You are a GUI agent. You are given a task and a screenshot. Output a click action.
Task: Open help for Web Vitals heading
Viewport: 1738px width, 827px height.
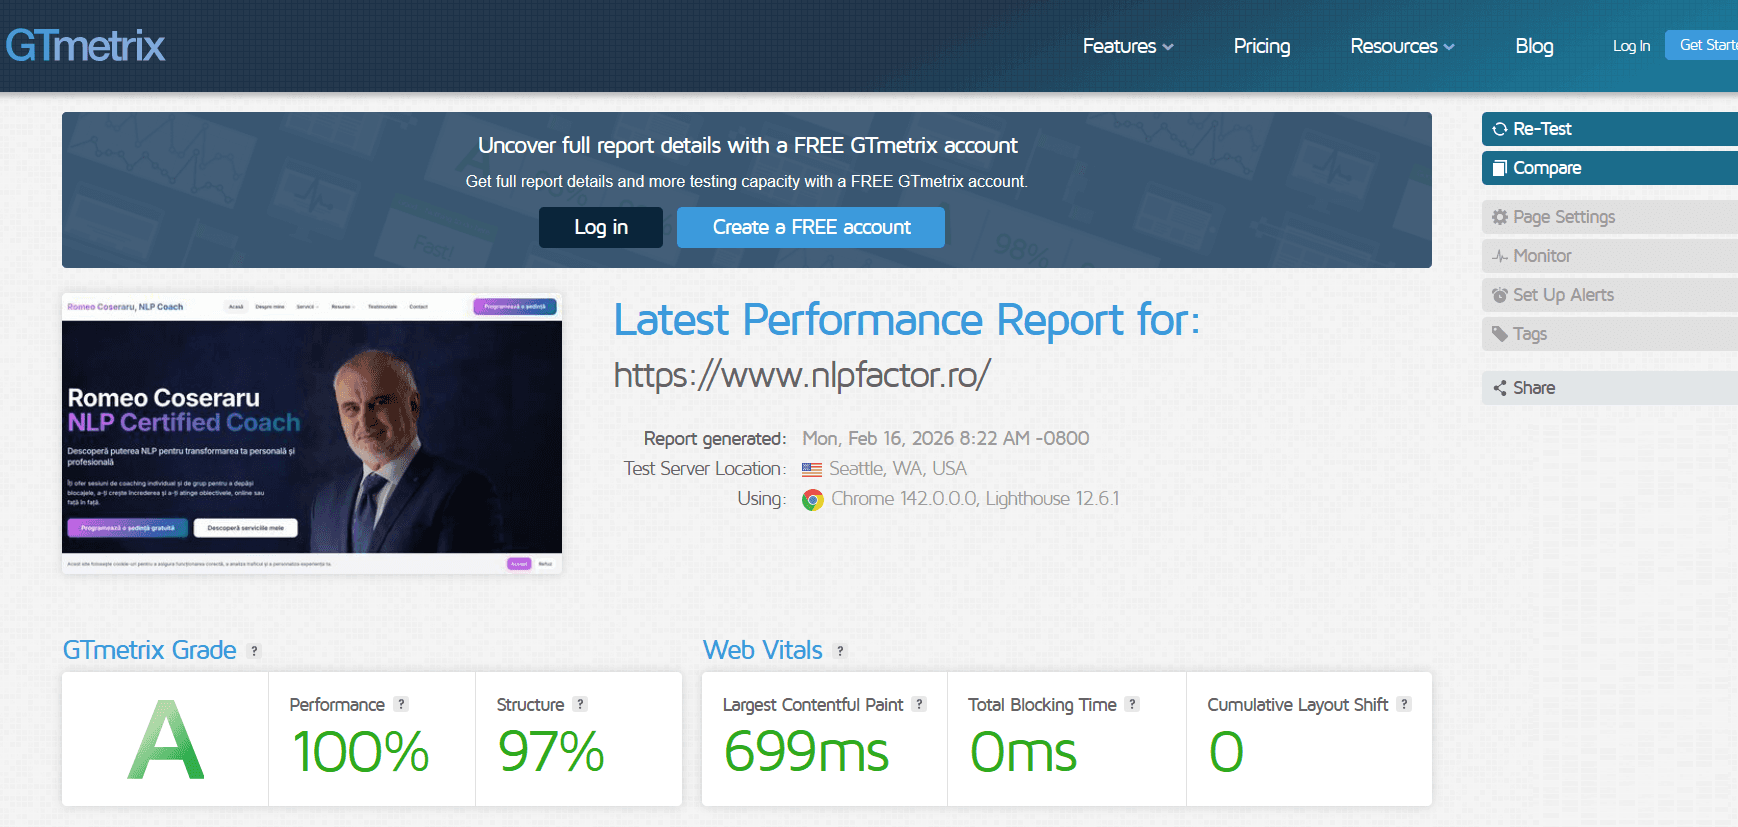841,651
